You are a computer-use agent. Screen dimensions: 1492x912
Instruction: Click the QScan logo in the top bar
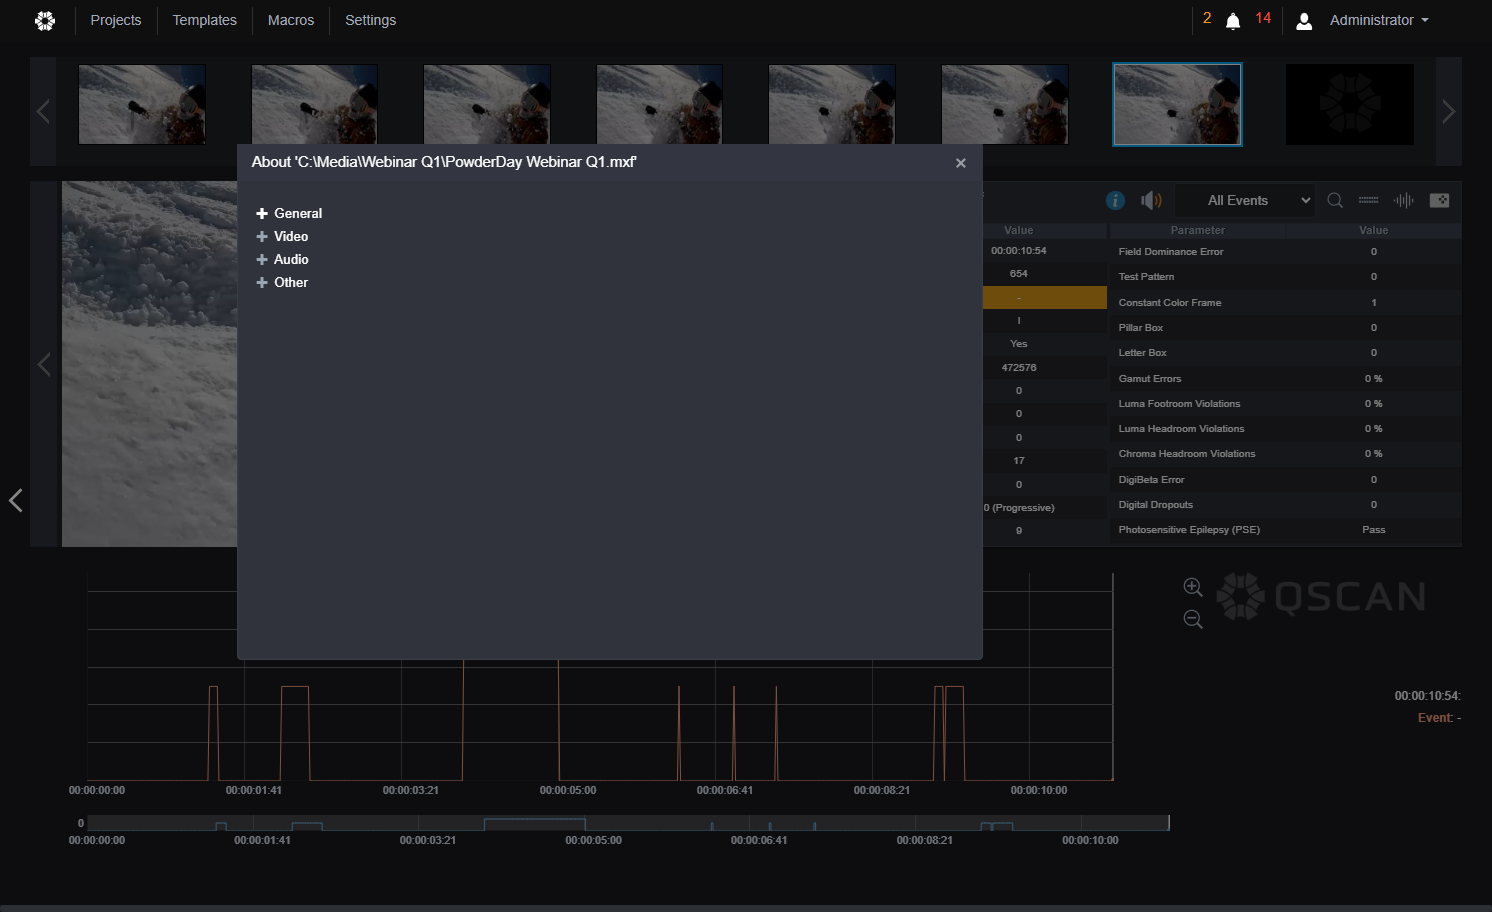point(45,20)
